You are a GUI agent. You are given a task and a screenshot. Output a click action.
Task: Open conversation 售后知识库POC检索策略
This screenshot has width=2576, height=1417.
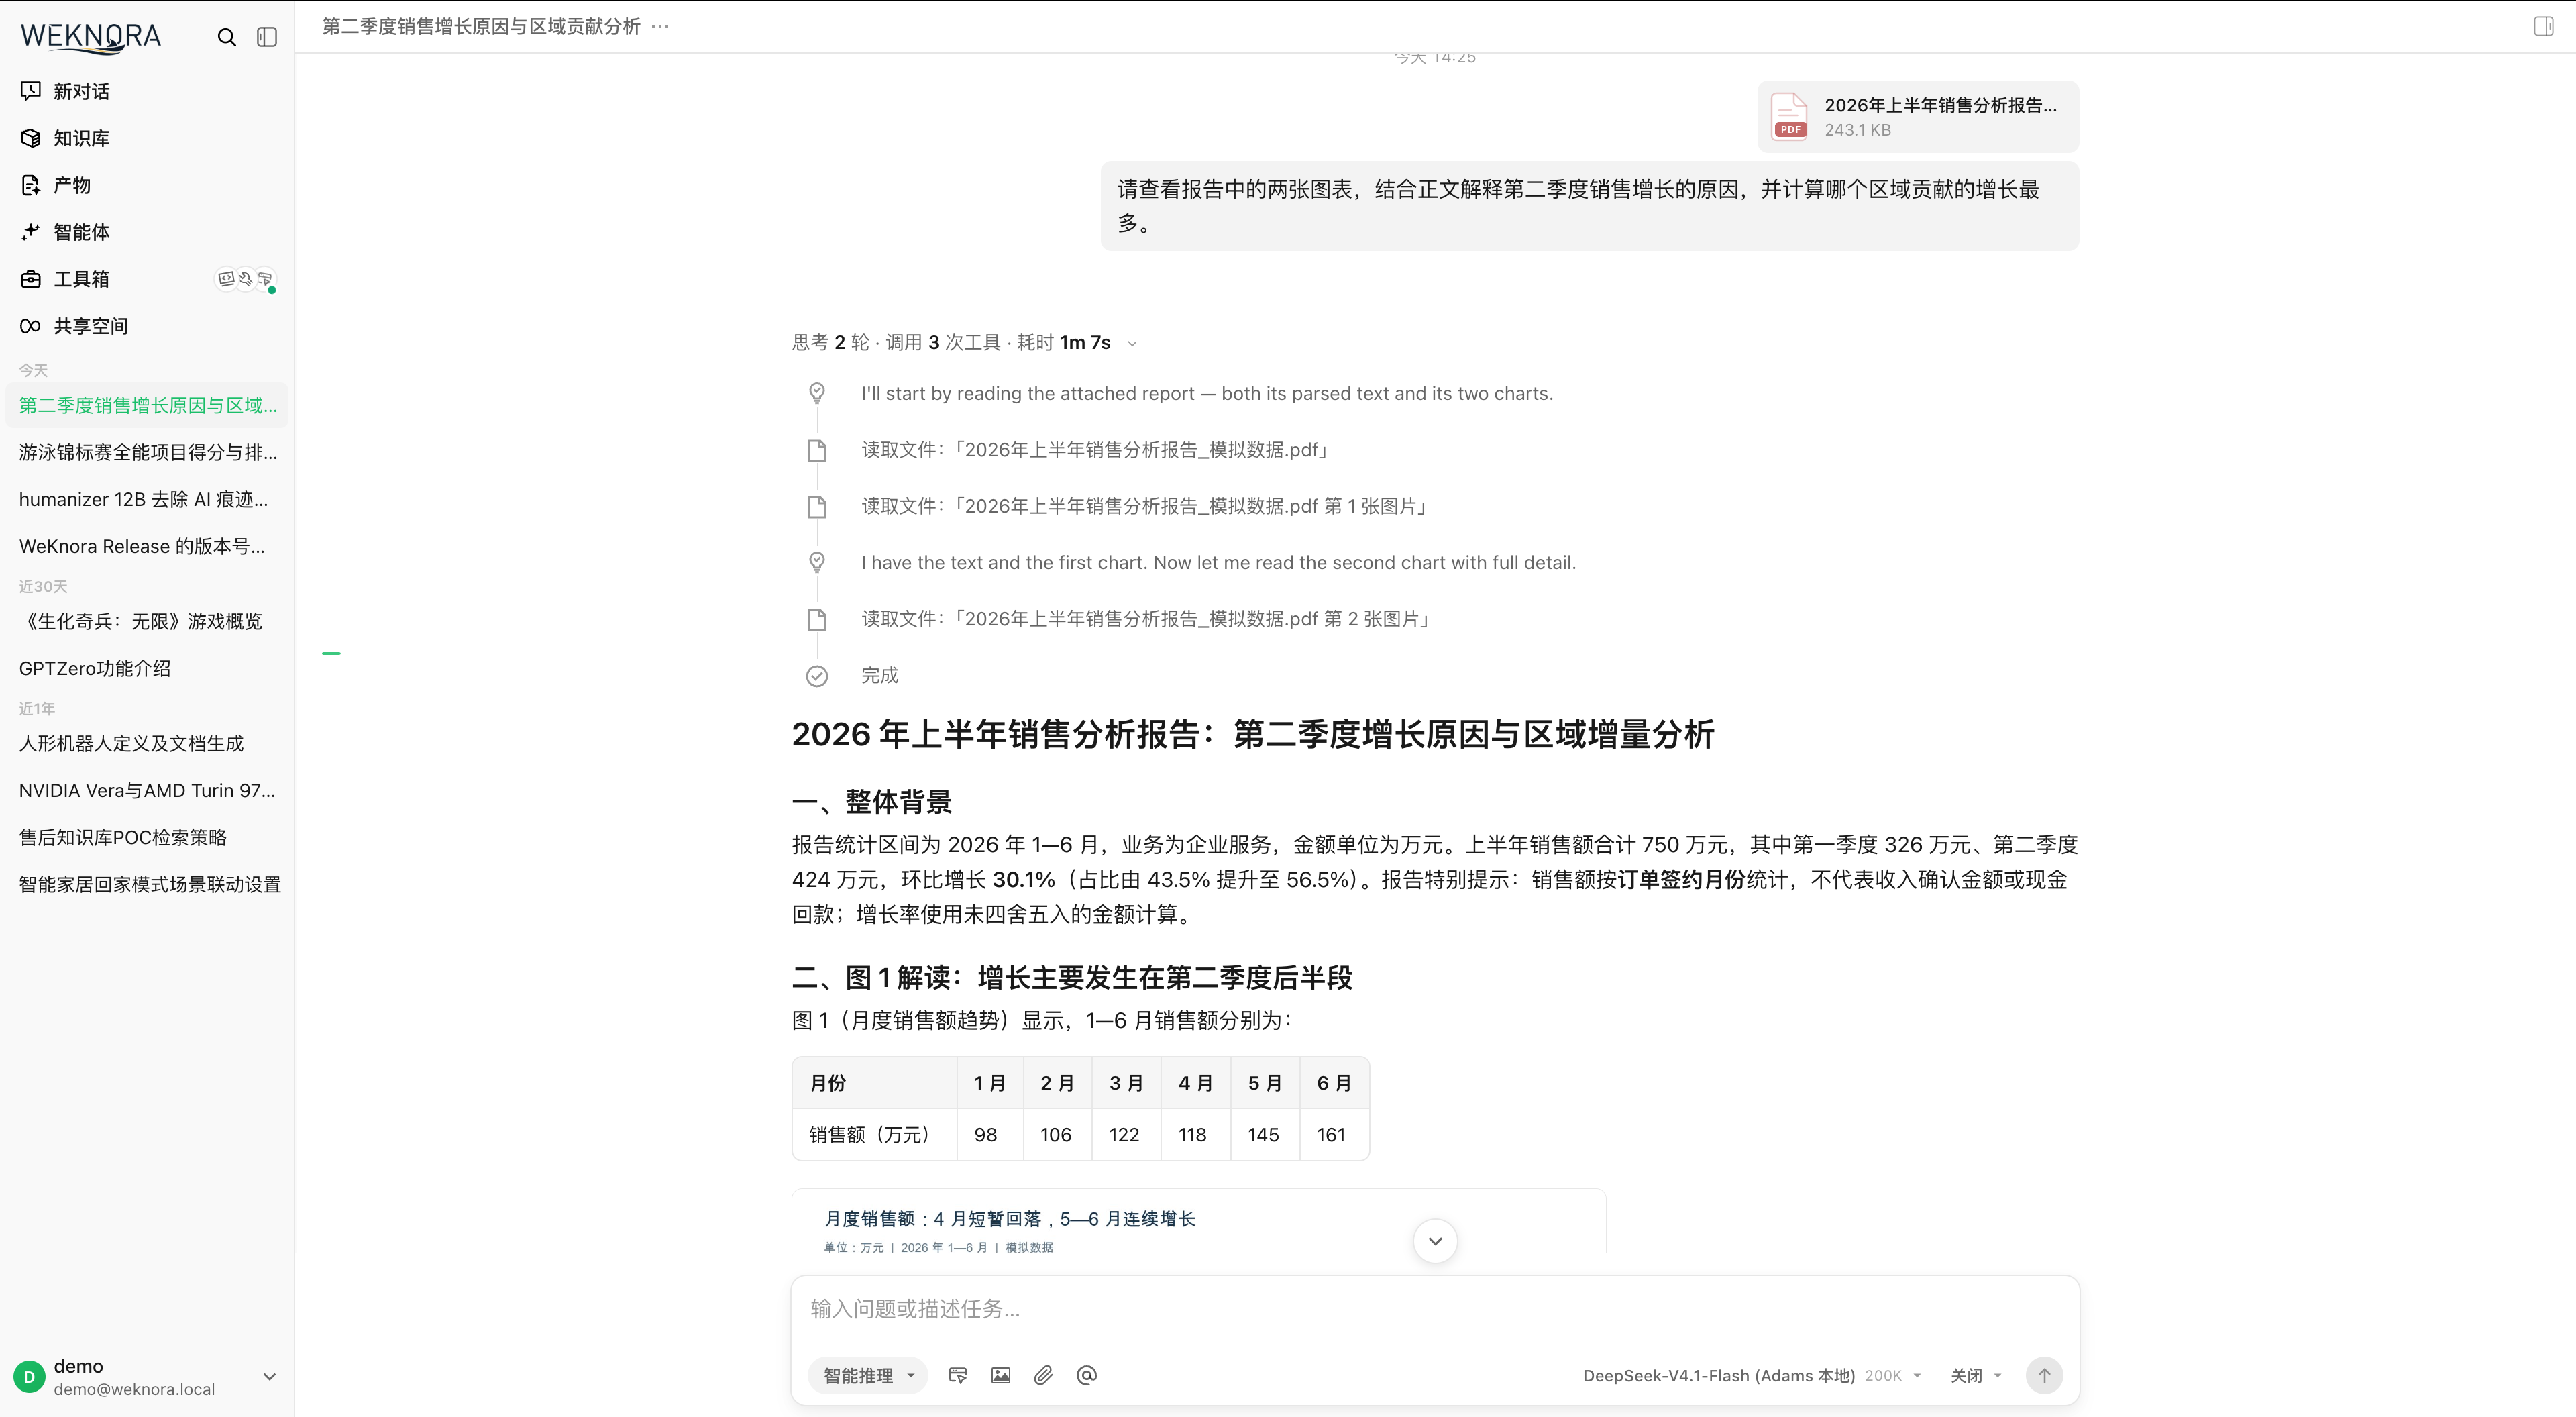point(147,837)
